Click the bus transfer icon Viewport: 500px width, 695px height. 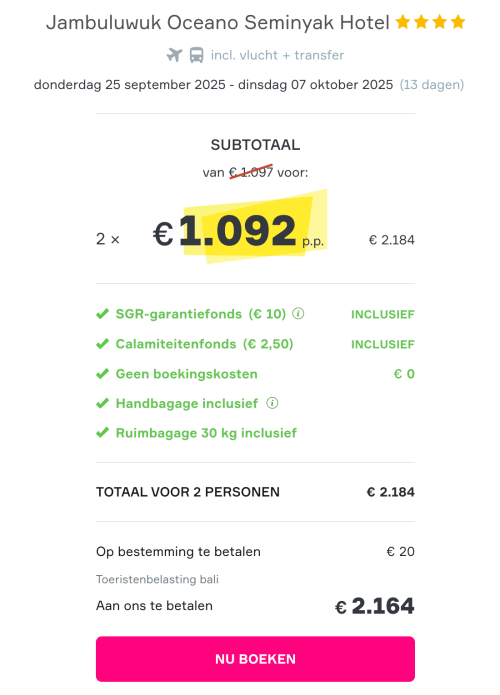(197, 55)
